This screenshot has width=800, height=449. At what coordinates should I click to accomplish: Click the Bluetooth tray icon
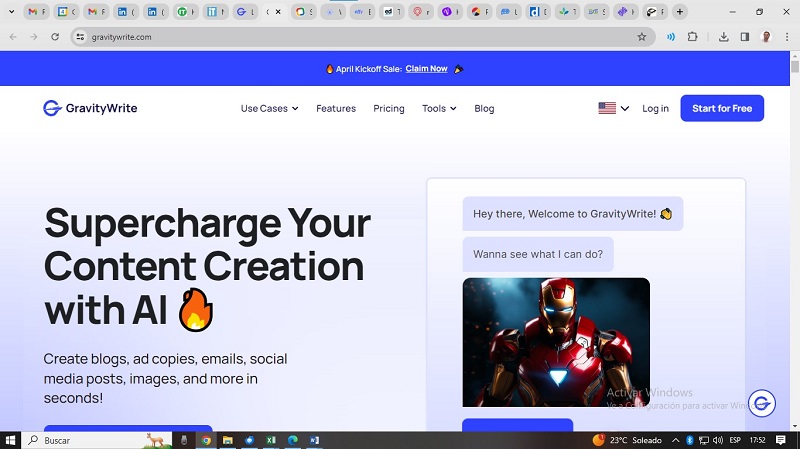click(x=689, y=440)
